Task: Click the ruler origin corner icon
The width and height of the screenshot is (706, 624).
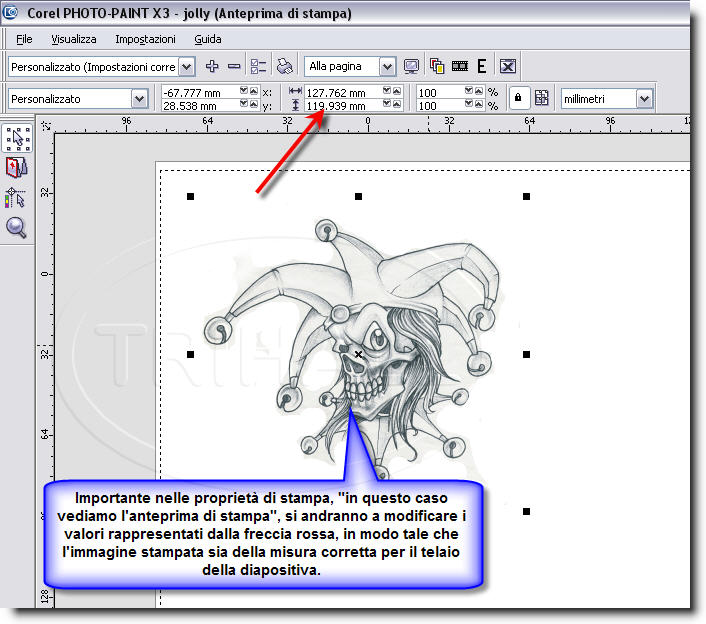Action: pos(45,126)
